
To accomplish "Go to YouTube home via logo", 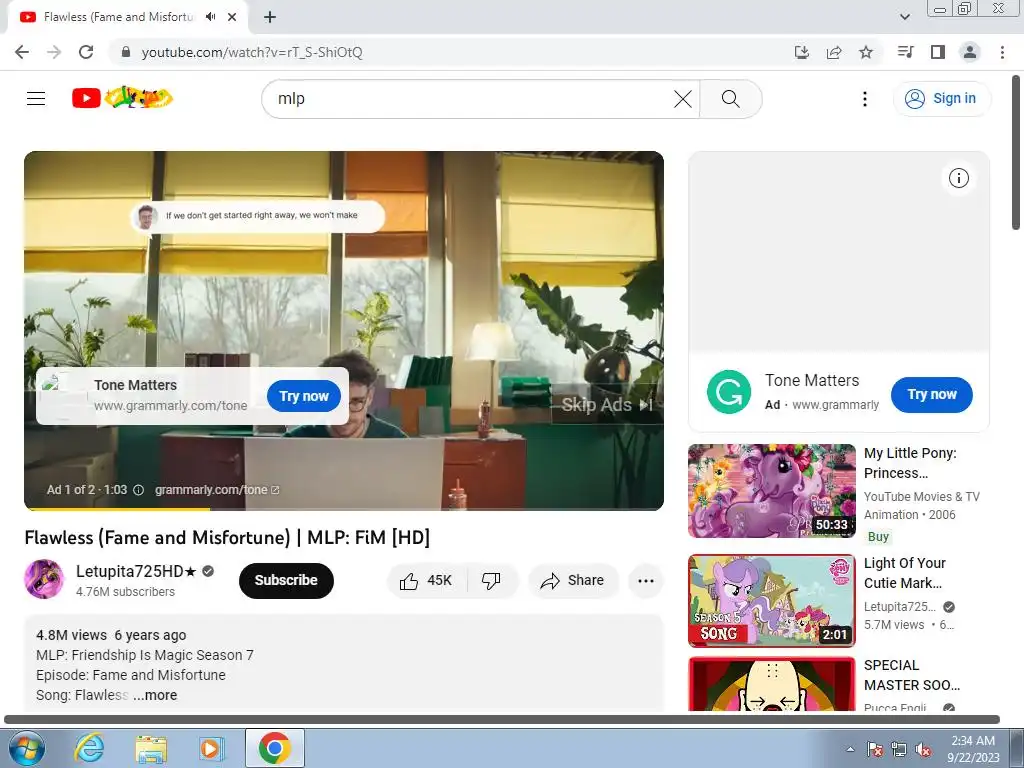I will pyautogui.click(x=122, y=98).
